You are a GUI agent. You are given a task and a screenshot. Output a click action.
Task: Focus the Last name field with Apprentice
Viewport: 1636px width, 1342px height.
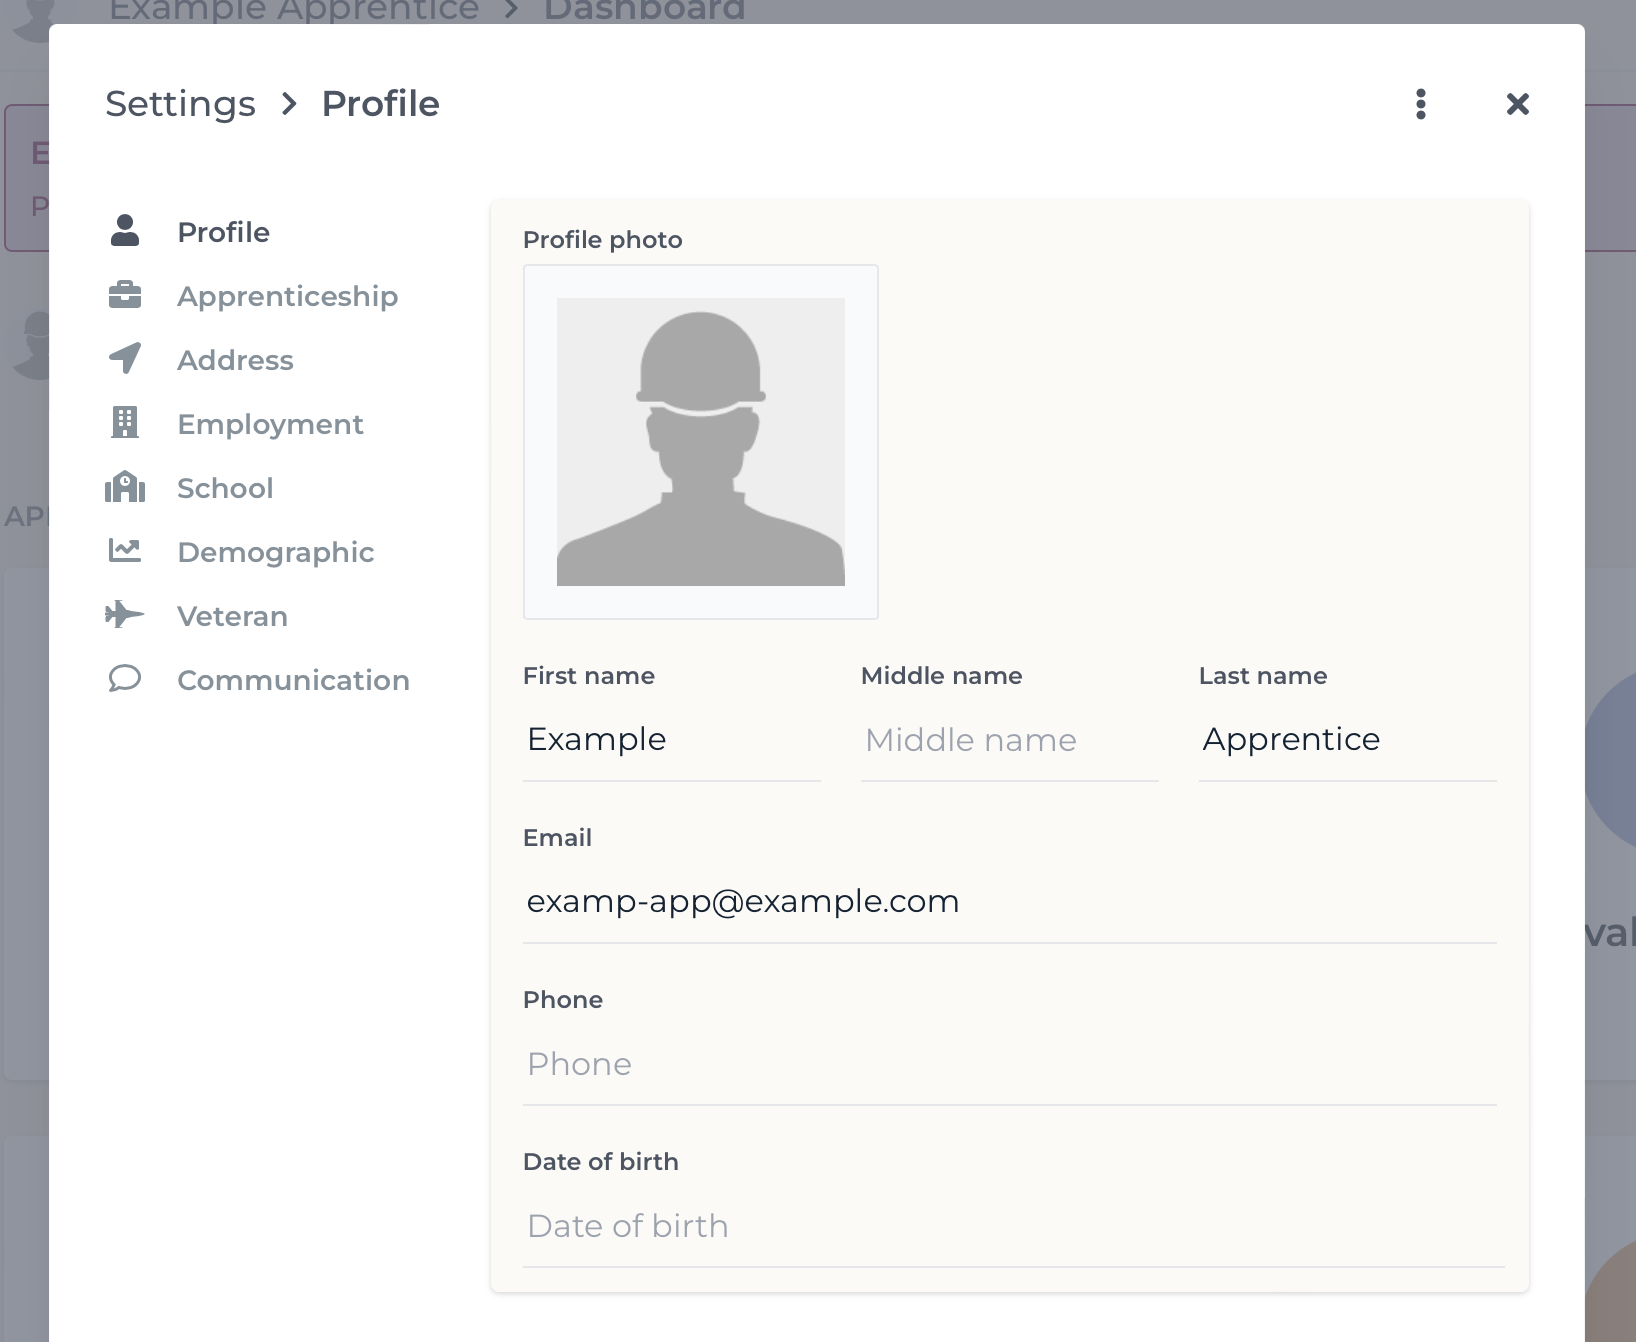1348,739
